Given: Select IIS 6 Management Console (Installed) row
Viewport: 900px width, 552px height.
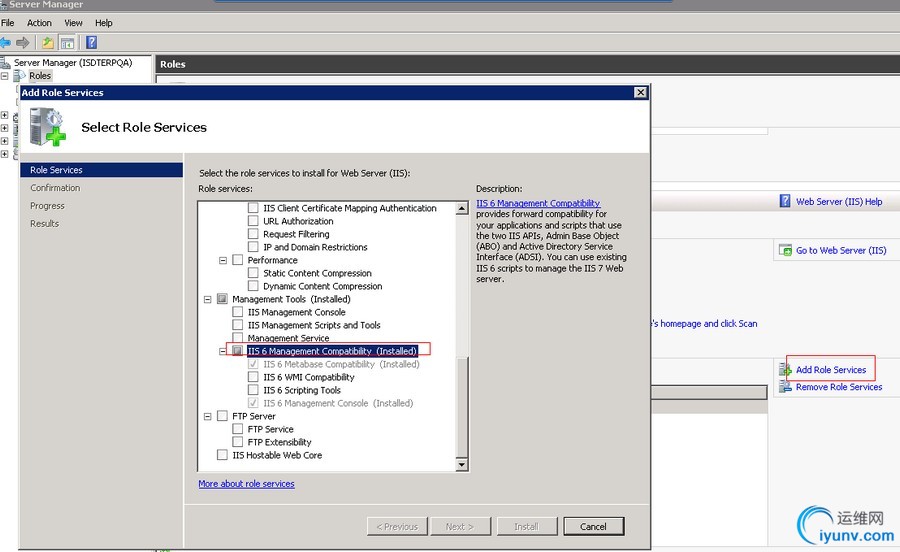Looking at the screenshot, I should (x=338, y=403).
